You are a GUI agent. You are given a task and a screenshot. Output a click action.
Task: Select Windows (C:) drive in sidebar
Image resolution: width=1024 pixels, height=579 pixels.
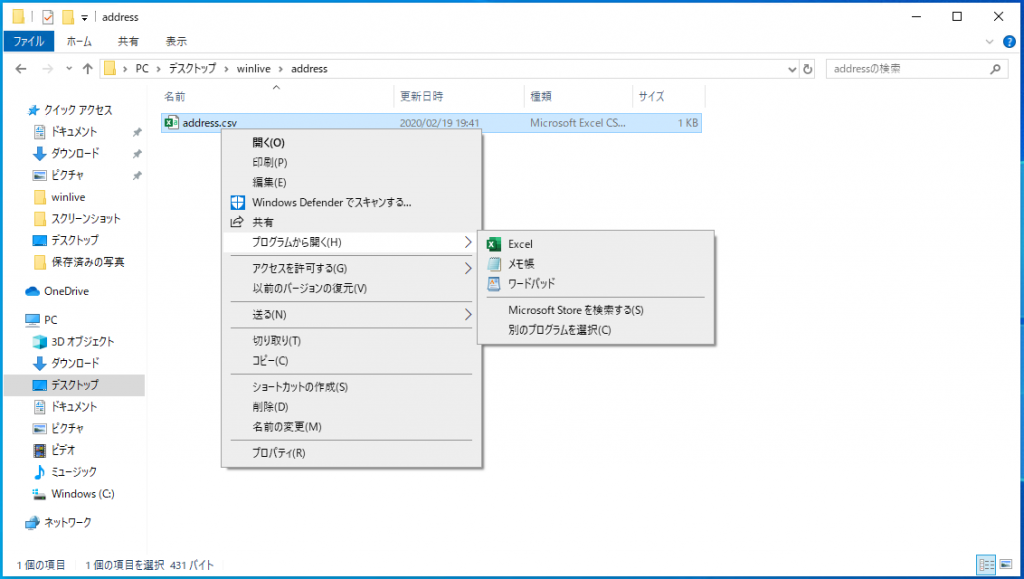coord(83,494)
